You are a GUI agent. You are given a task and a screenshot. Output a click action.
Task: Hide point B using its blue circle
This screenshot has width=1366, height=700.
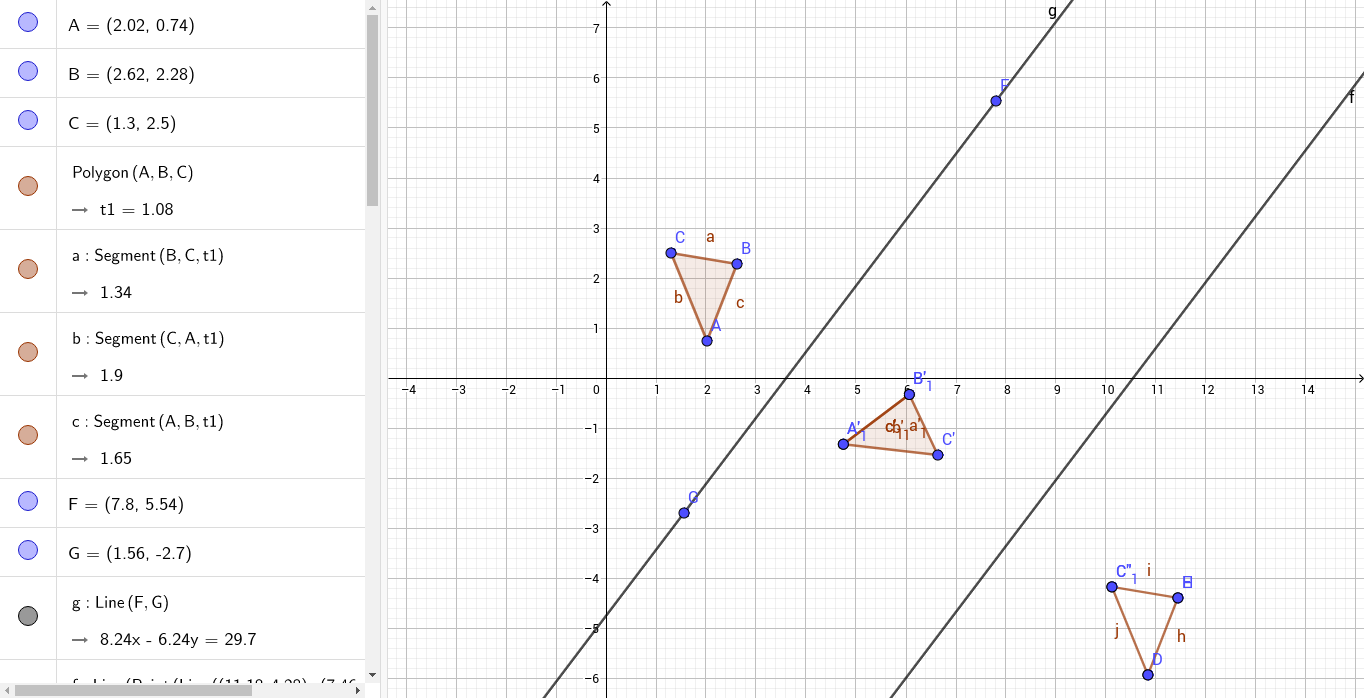(27, 72)
